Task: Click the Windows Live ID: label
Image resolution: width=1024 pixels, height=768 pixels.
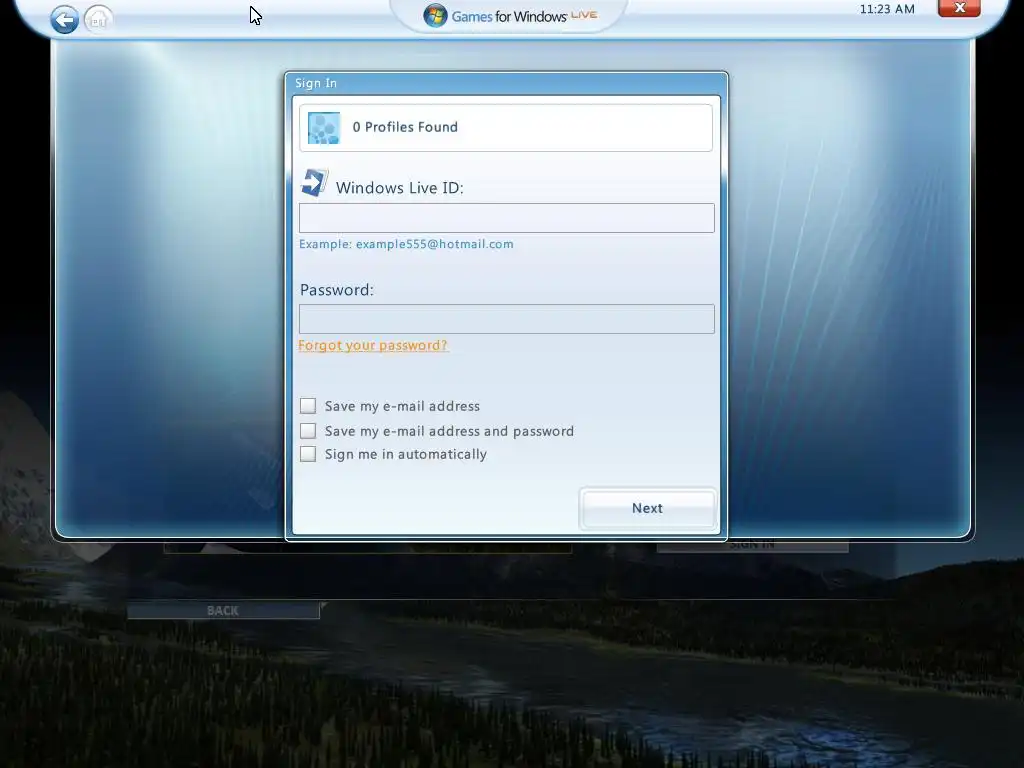Action: pos(400,188)
